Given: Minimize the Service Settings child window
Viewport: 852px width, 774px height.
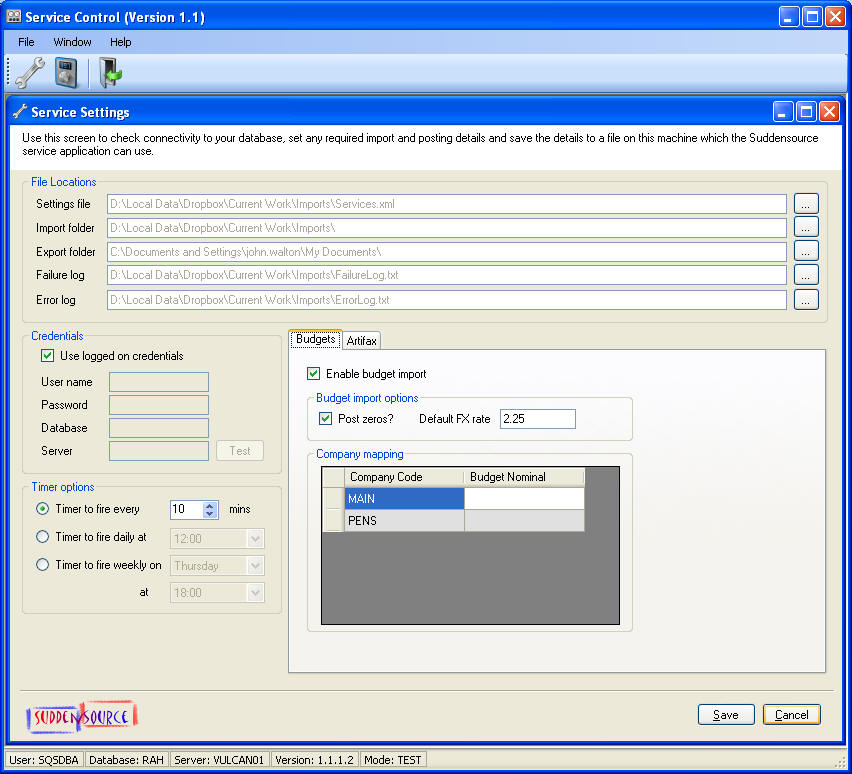Looking at the screenshot, I should tap(783, 112).
